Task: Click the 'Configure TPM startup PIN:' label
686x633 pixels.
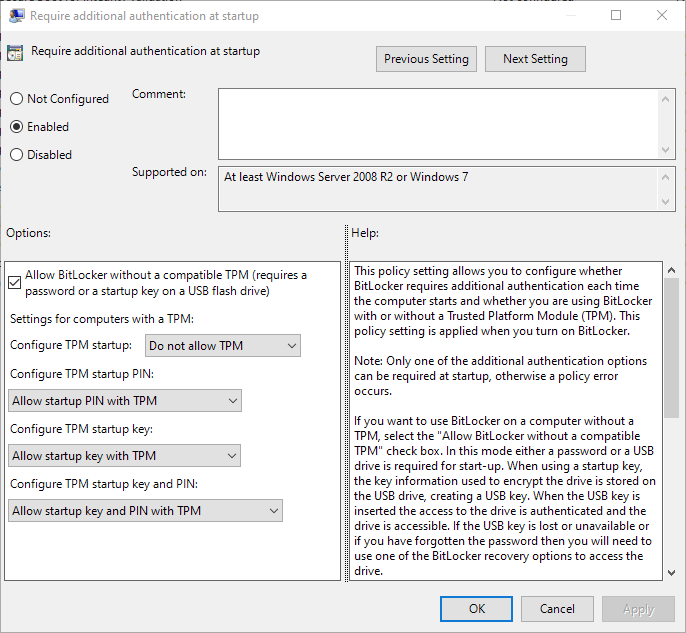Action: tap(82, 374)
